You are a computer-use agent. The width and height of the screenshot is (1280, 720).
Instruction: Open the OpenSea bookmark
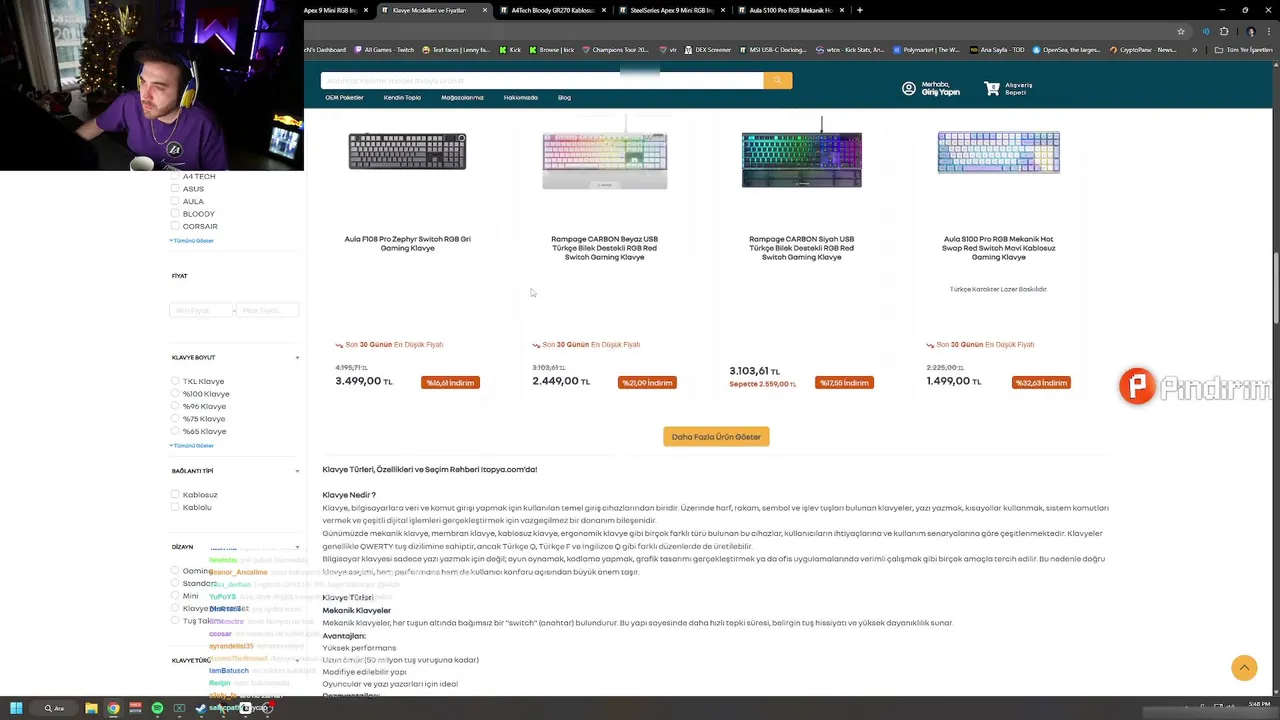[x=1069, y=49]
